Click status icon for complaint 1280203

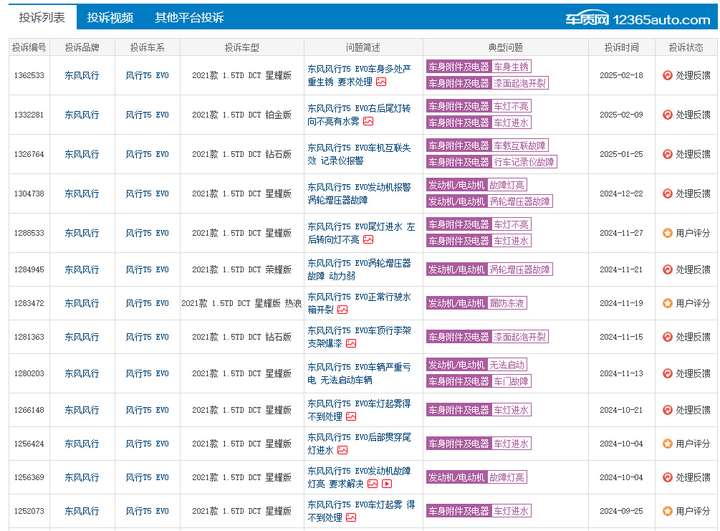(668, 373)
